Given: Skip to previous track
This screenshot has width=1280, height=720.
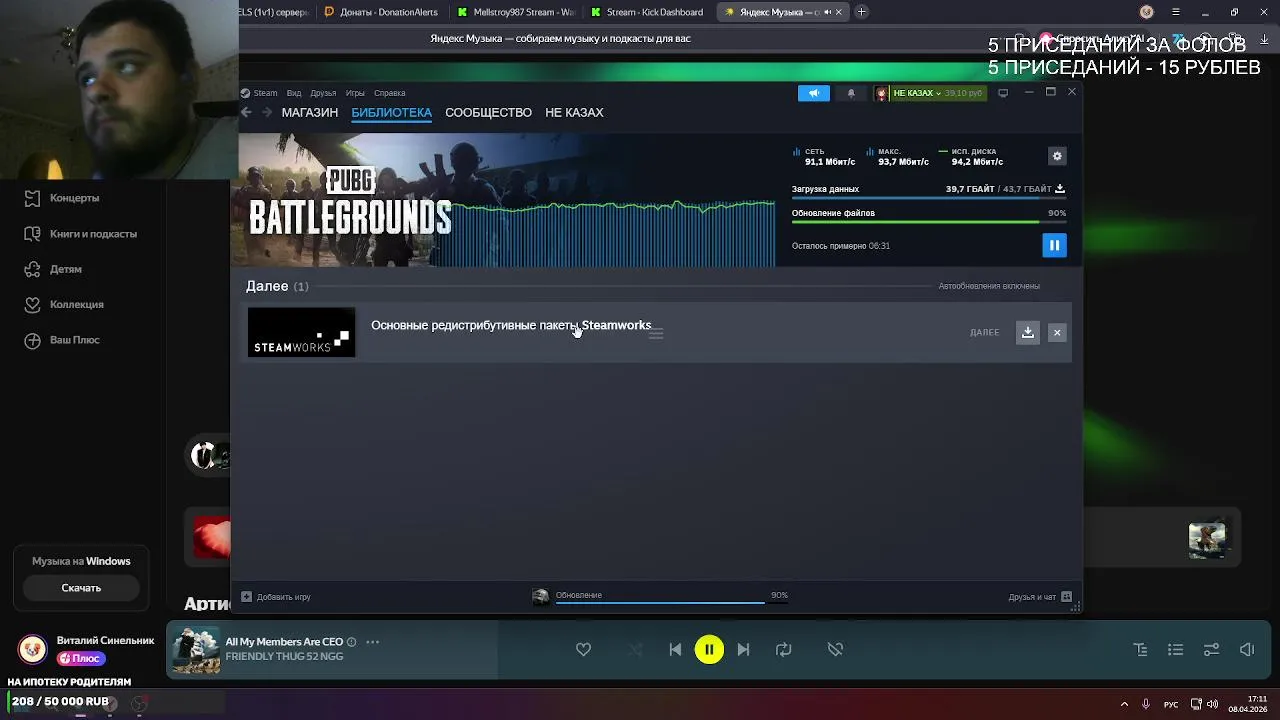Looking at the screenshot, I should point(675,649).
